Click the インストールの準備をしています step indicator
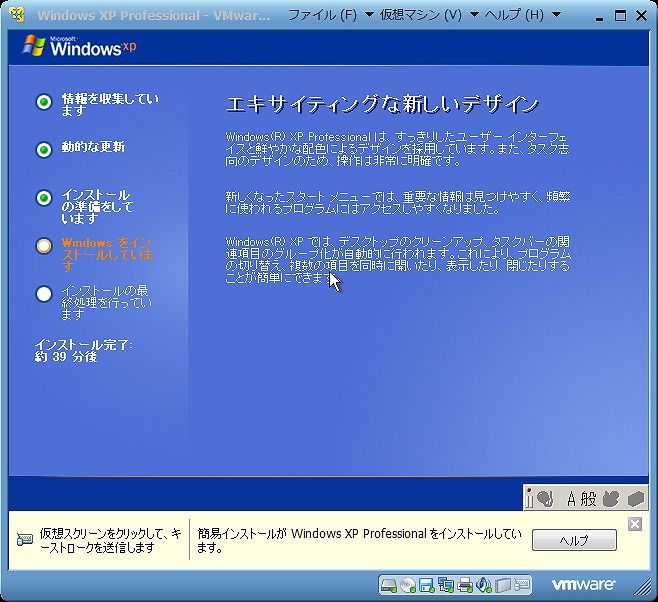658x602 pixels. coord(44,198)
